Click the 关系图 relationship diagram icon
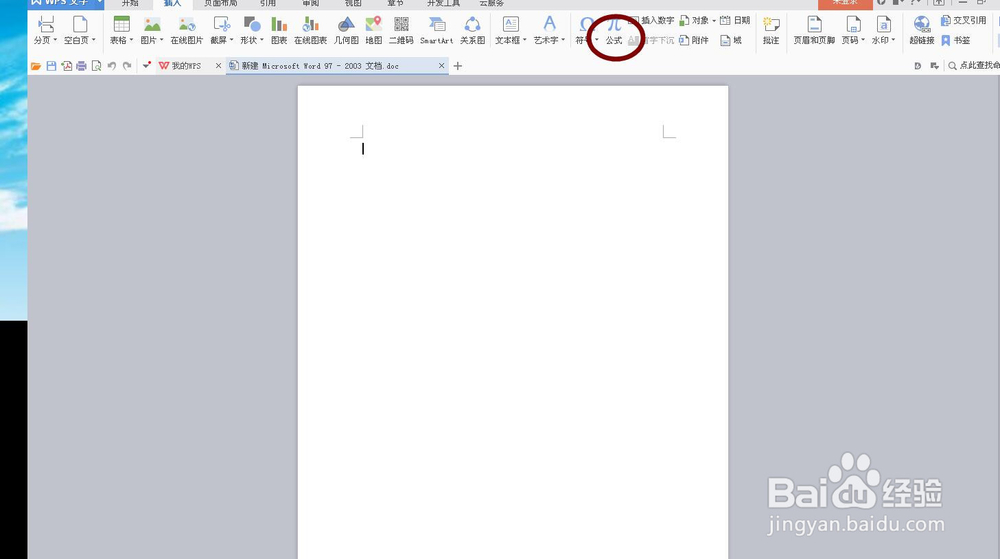The height and width of the screenshot is (559, 1000). [x=473, y=31]
